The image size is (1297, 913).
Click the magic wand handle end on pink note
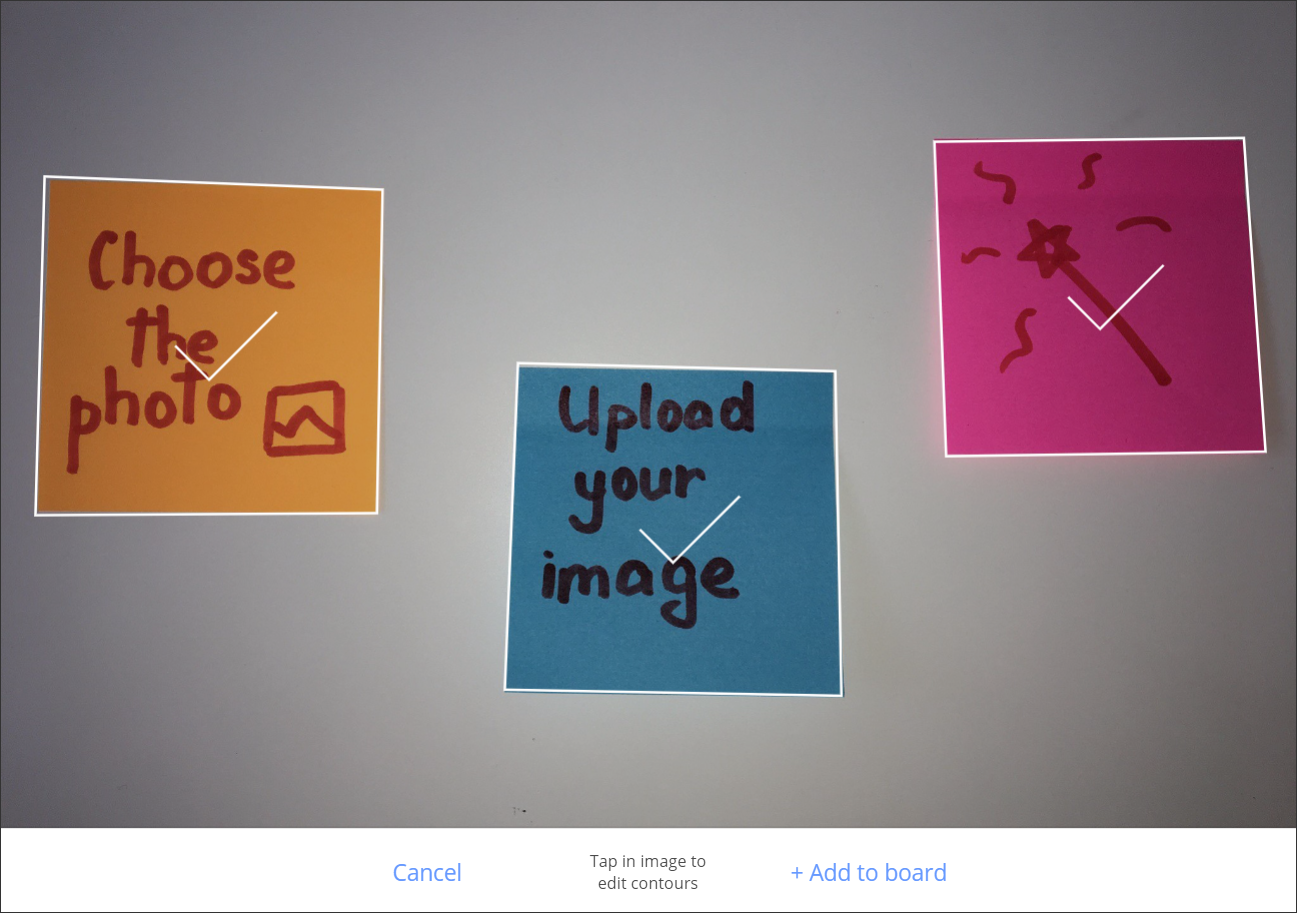1158,376
